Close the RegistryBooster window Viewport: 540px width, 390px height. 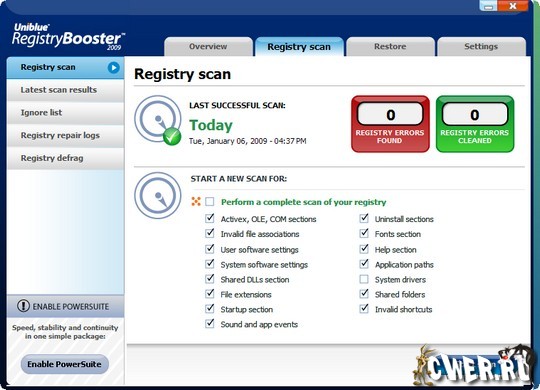(512, 6)
